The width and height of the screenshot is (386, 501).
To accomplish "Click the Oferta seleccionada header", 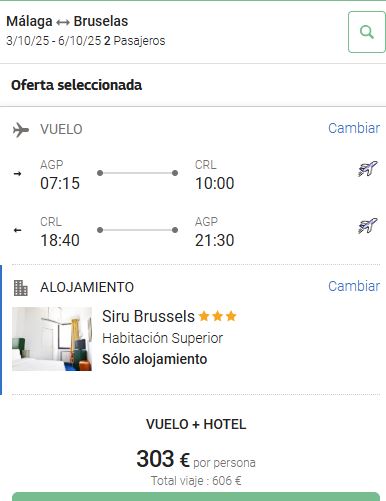I will point(77,85).
